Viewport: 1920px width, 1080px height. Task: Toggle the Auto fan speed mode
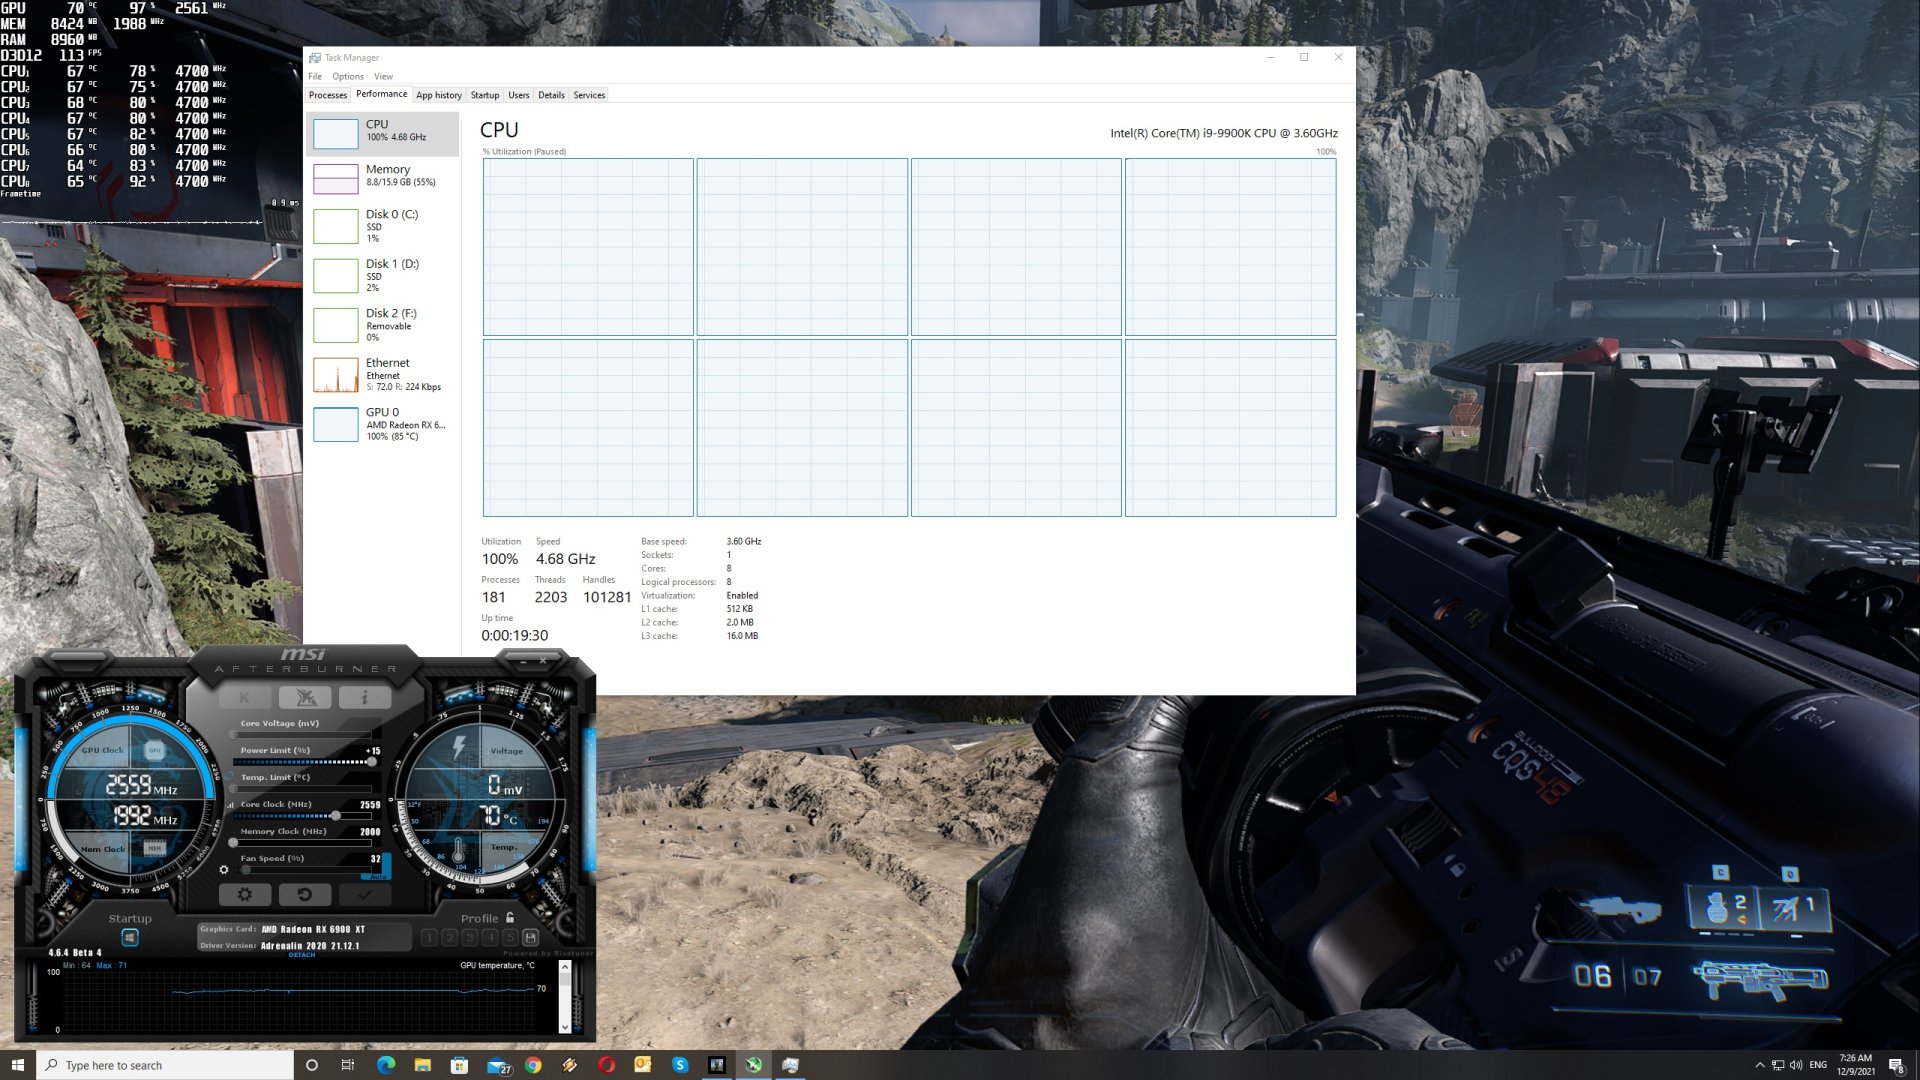[x=378, y=877]
